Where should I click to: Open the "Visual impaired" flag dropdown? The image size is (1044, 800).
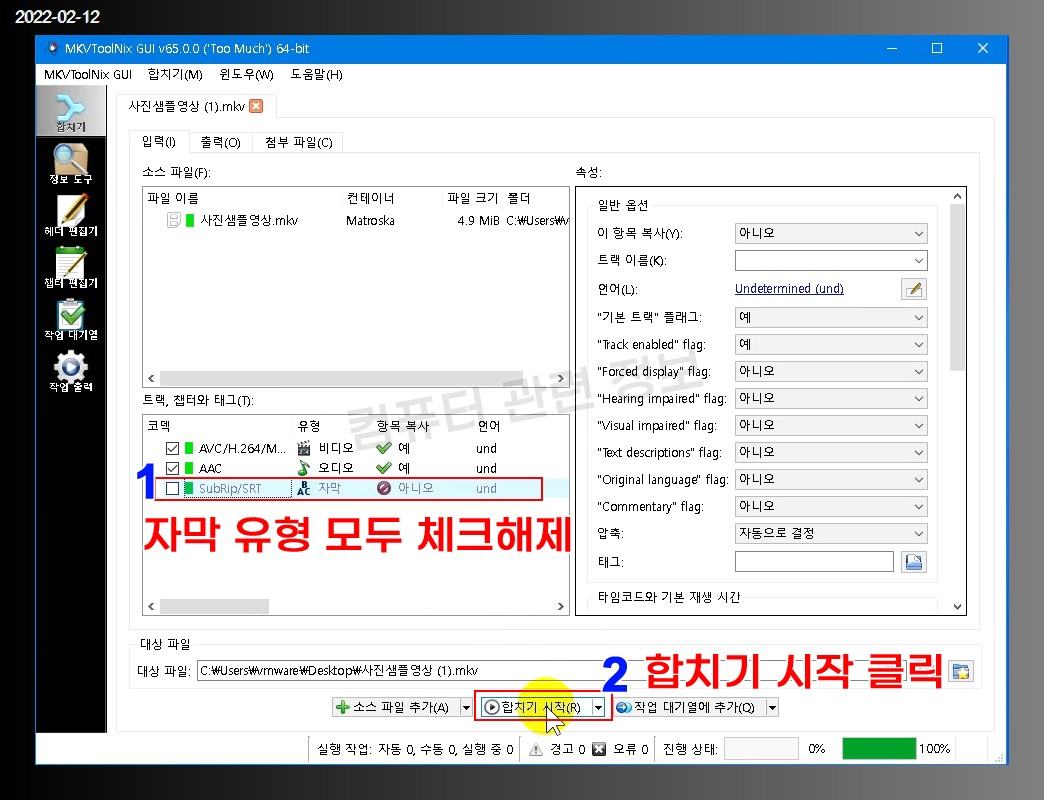point(831,425)
